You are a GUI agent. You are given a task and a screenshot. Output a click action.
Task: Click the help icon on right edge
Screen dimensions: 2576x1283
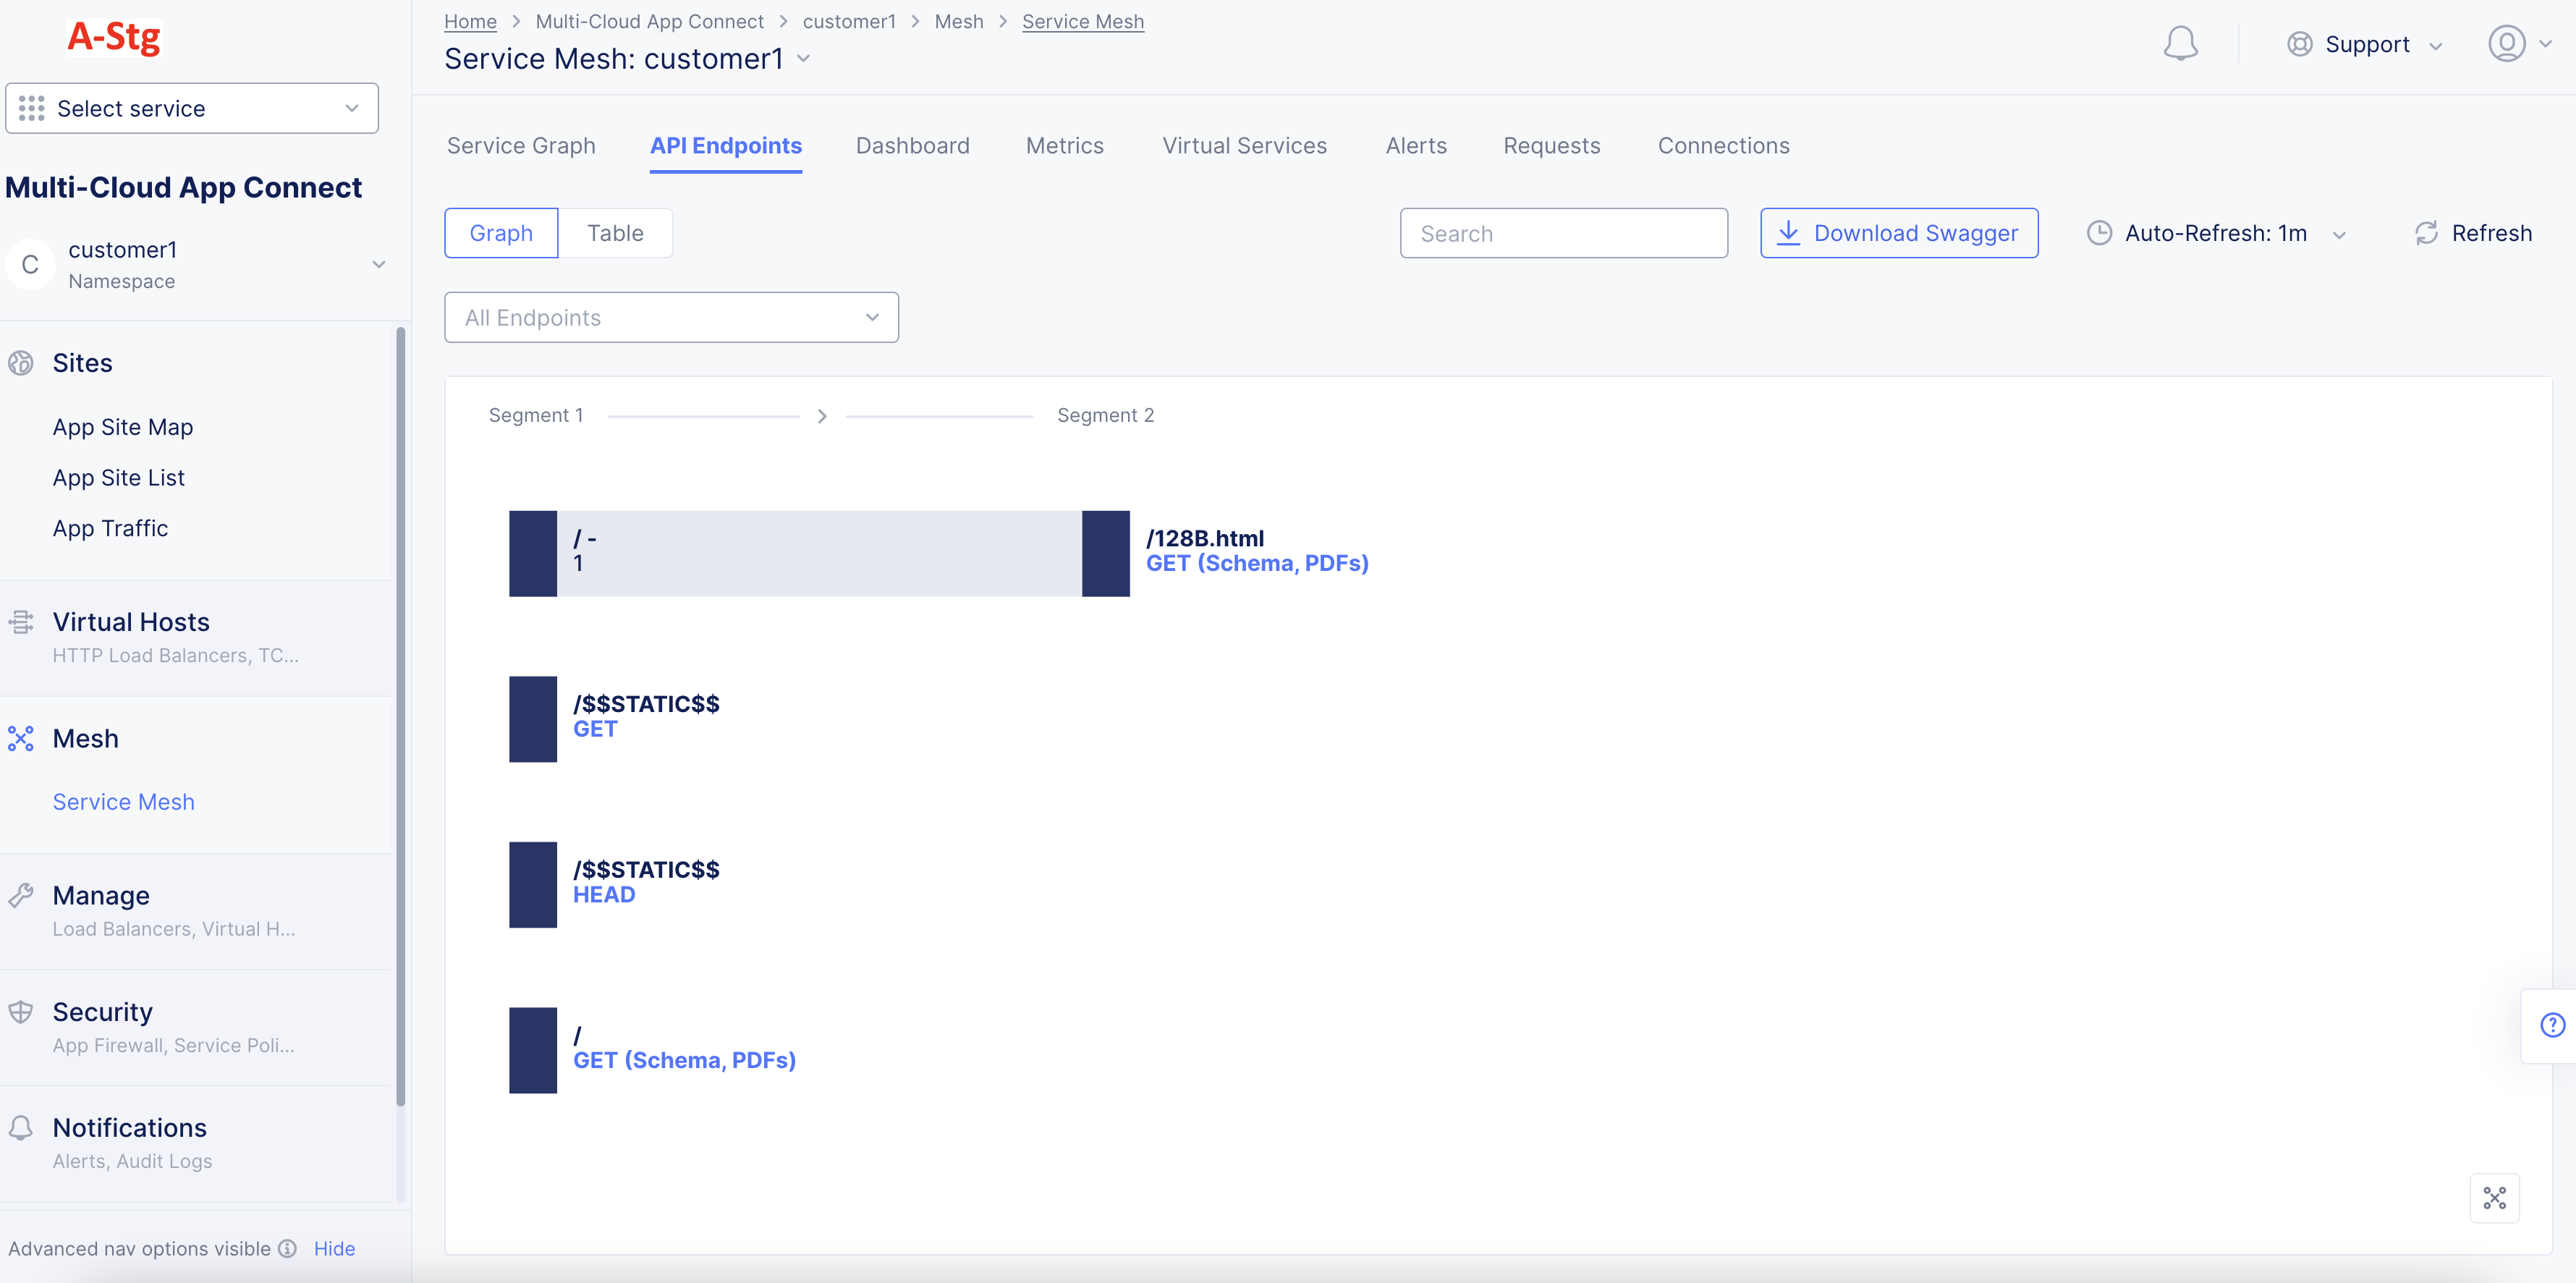pos(2552,1024)
